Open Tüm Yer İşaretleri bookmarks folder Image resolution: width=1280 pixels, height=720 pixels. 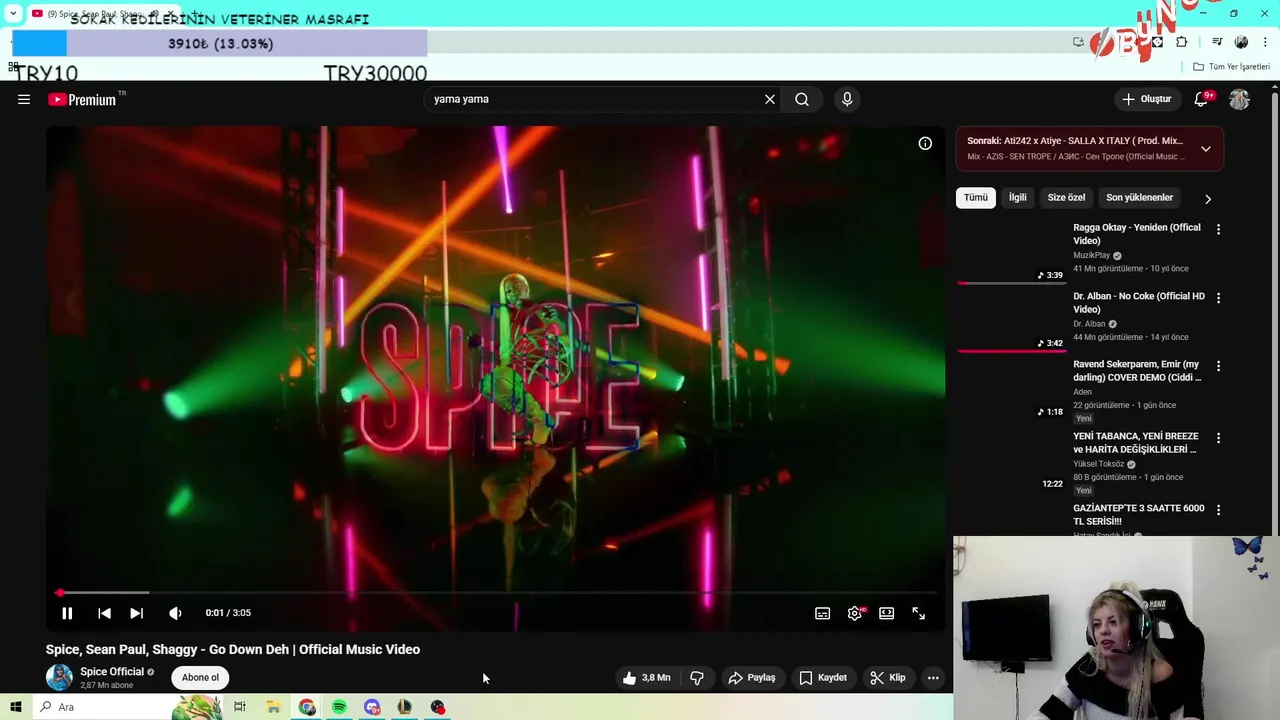[x=1231, y=67]
